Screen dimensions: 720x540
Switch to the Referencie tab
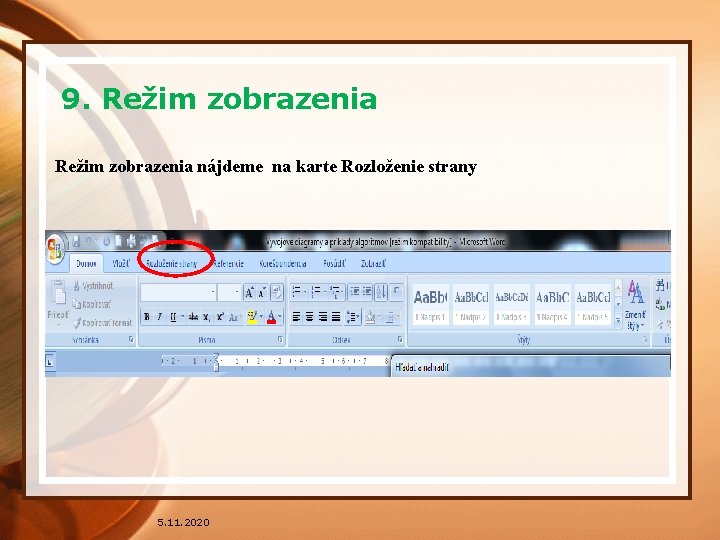229,264
